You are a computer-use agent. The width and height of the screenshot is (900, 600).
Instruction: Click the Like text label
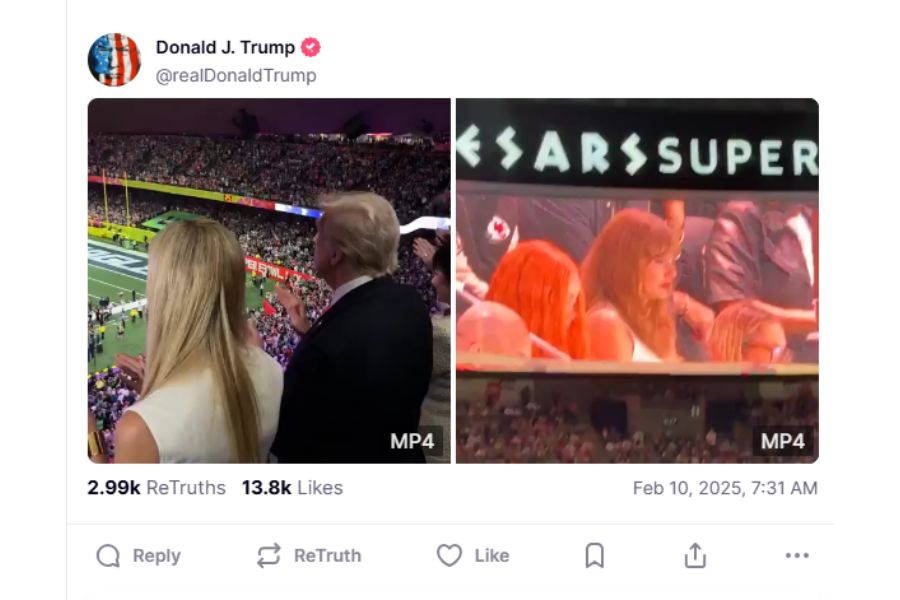492,556
